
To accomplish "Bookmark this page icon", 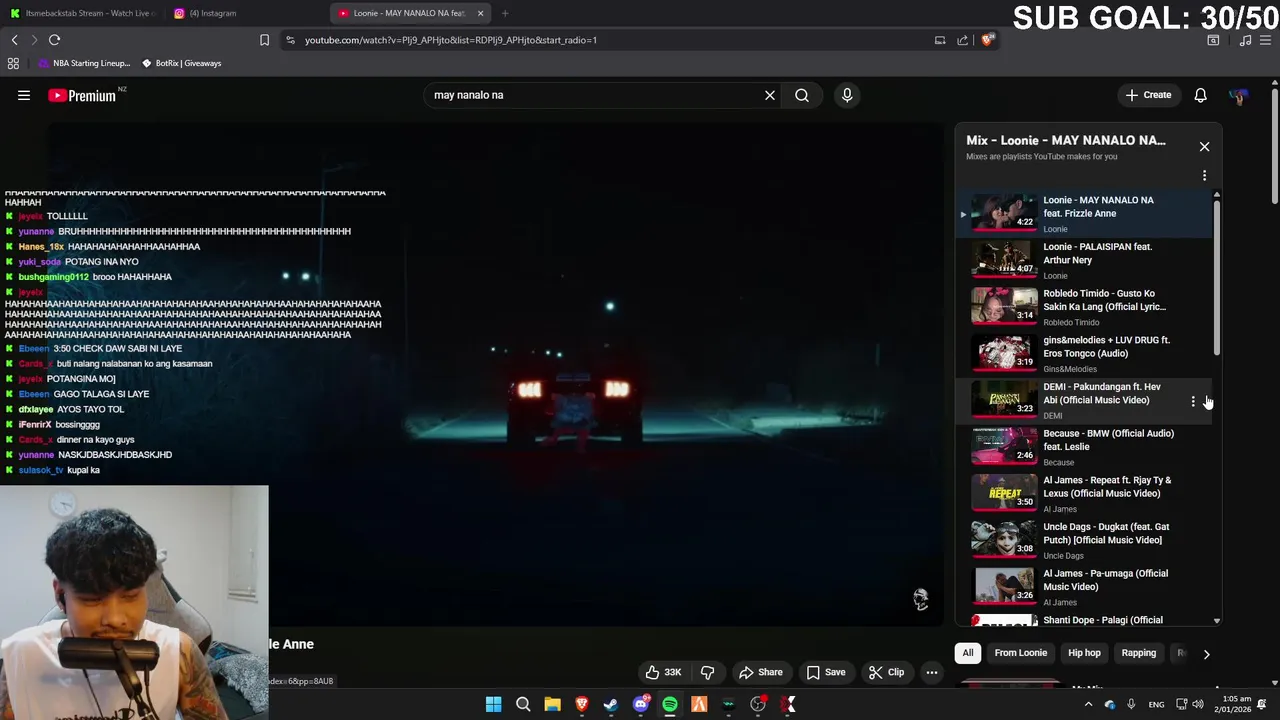I will click(x=264, y=40).
